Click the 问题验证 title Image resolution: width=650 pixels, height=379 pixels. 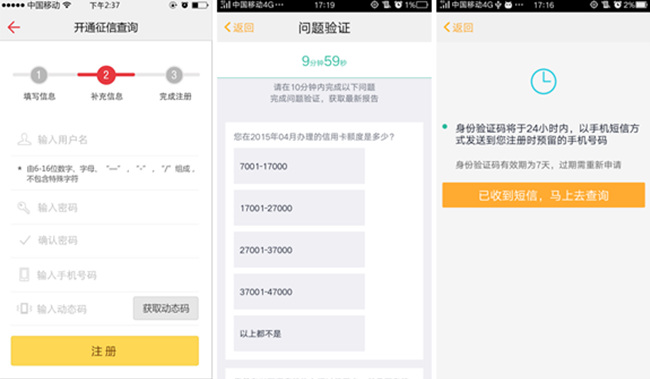(x=324, y=28)
